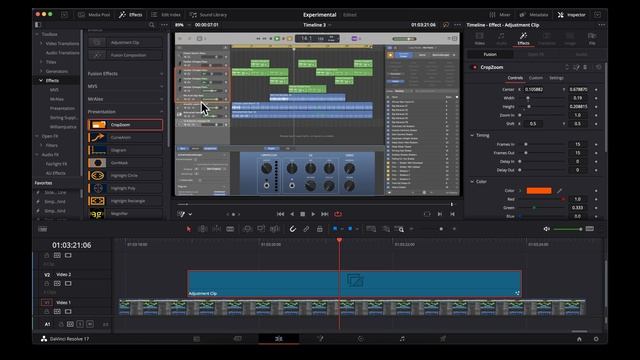Open the Metadata panel

pos(534,15)
